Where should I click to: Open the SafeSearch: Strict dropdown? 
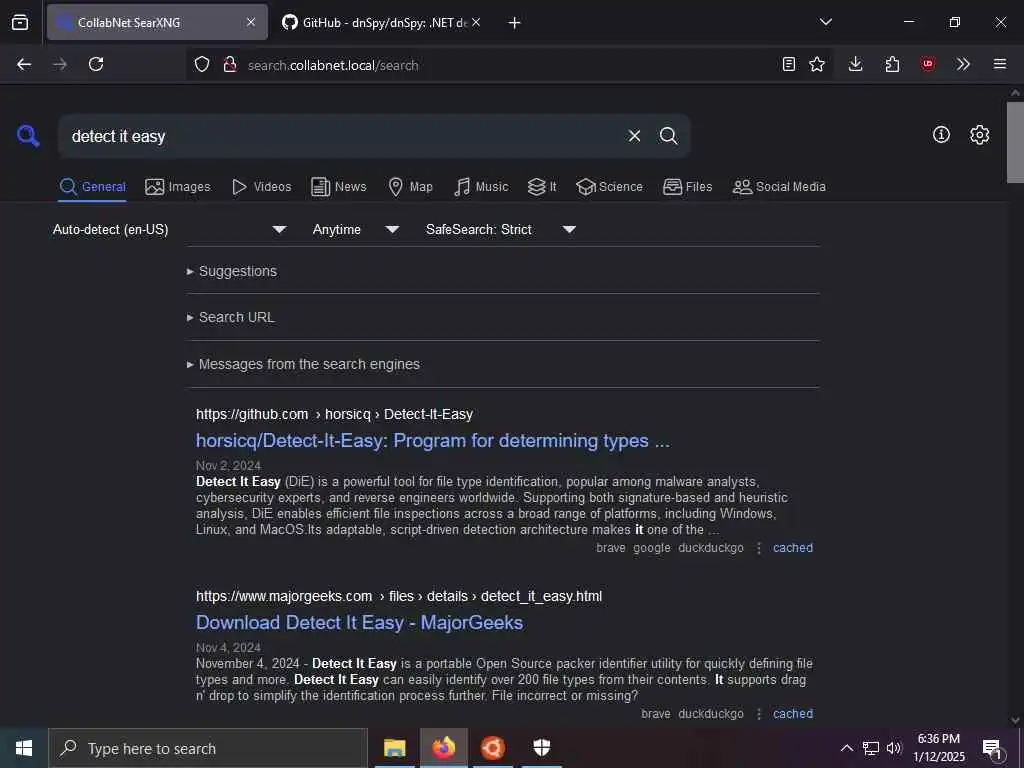coord(500,229)
